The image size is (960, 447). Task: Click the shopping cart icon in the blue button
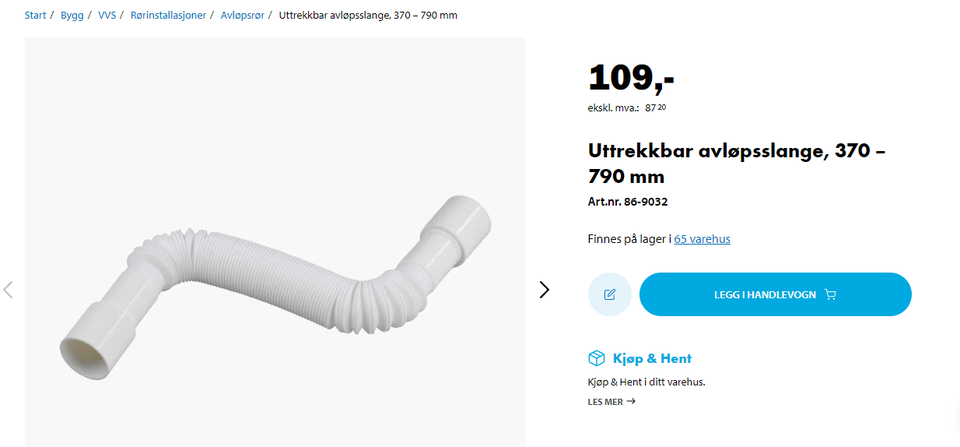coord(830,295)
